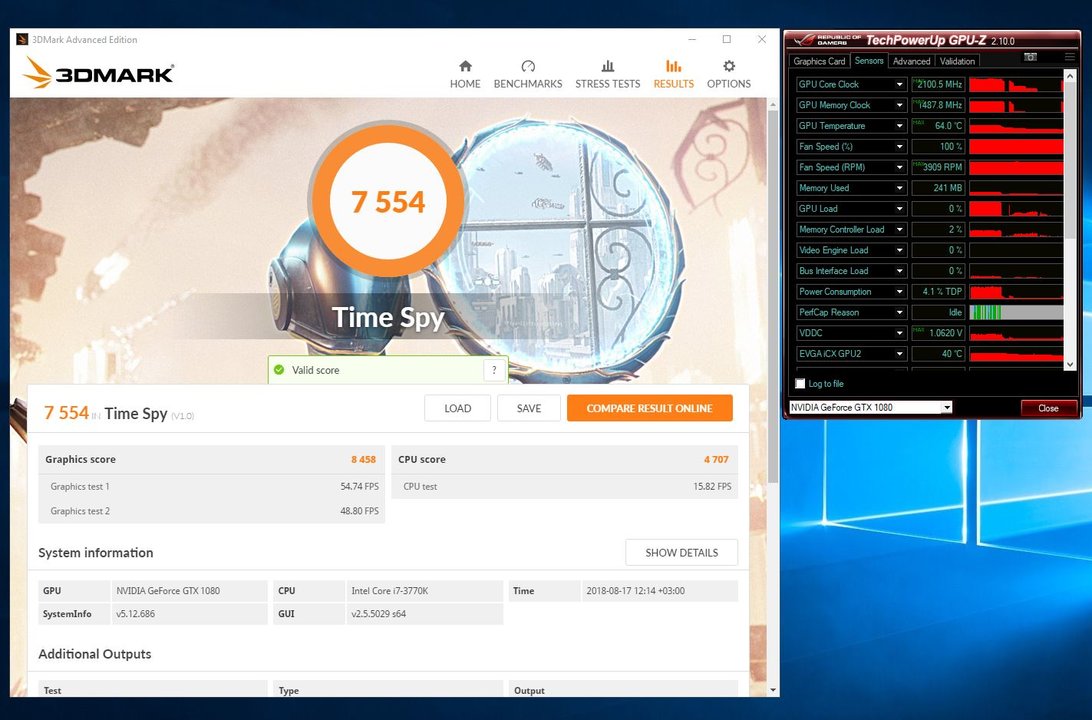
Task: Click the 3909 RPM fan speed reading
Action: [938, 167]
